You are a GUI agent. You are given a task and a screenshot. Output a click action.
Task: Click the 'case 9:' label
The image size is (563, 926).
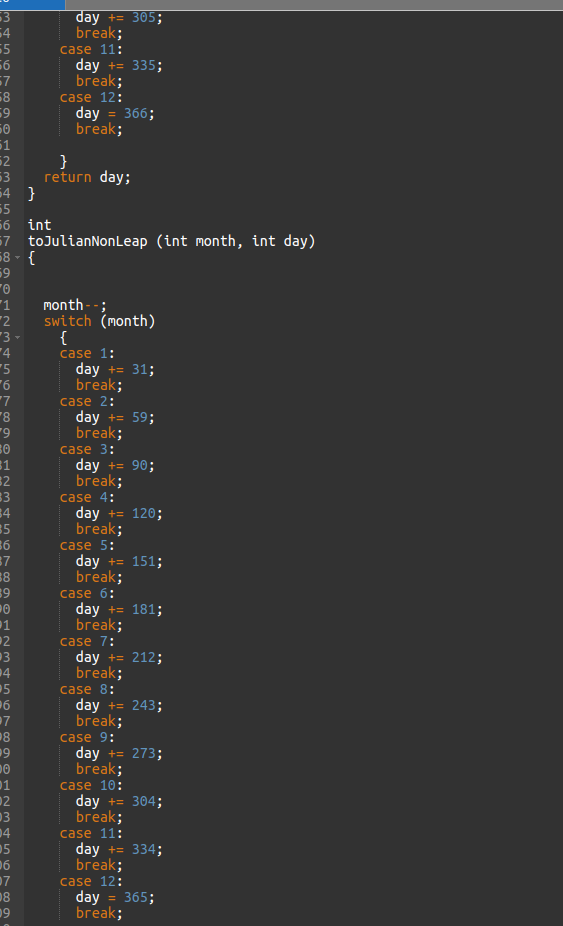tap(87, 737)
